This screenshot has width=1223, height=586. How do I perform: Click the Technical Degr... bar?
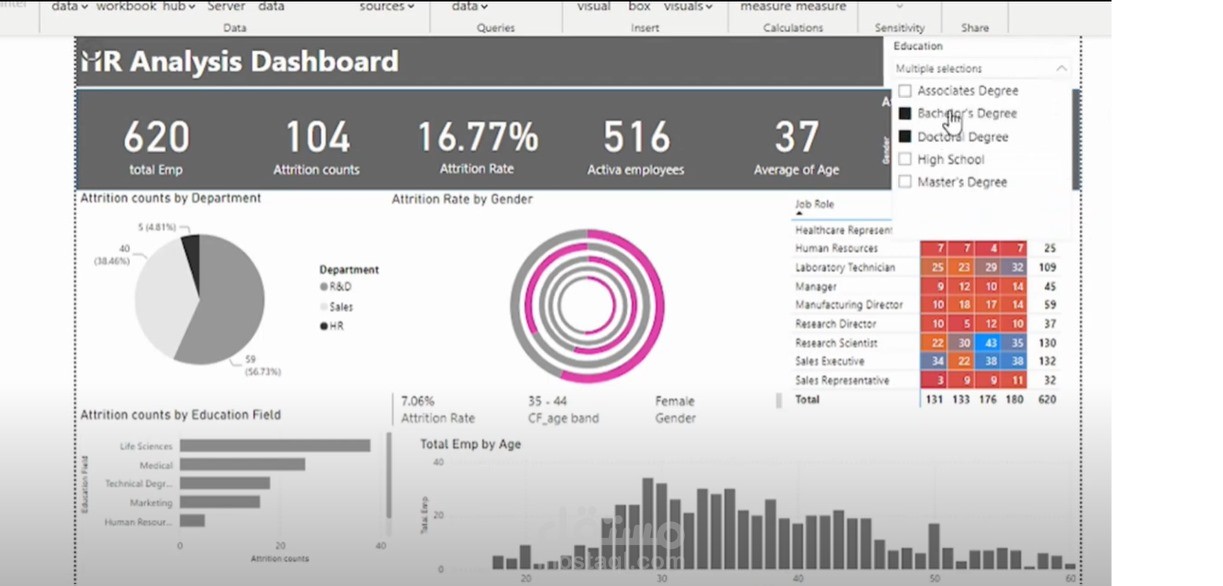coord(225,483)
